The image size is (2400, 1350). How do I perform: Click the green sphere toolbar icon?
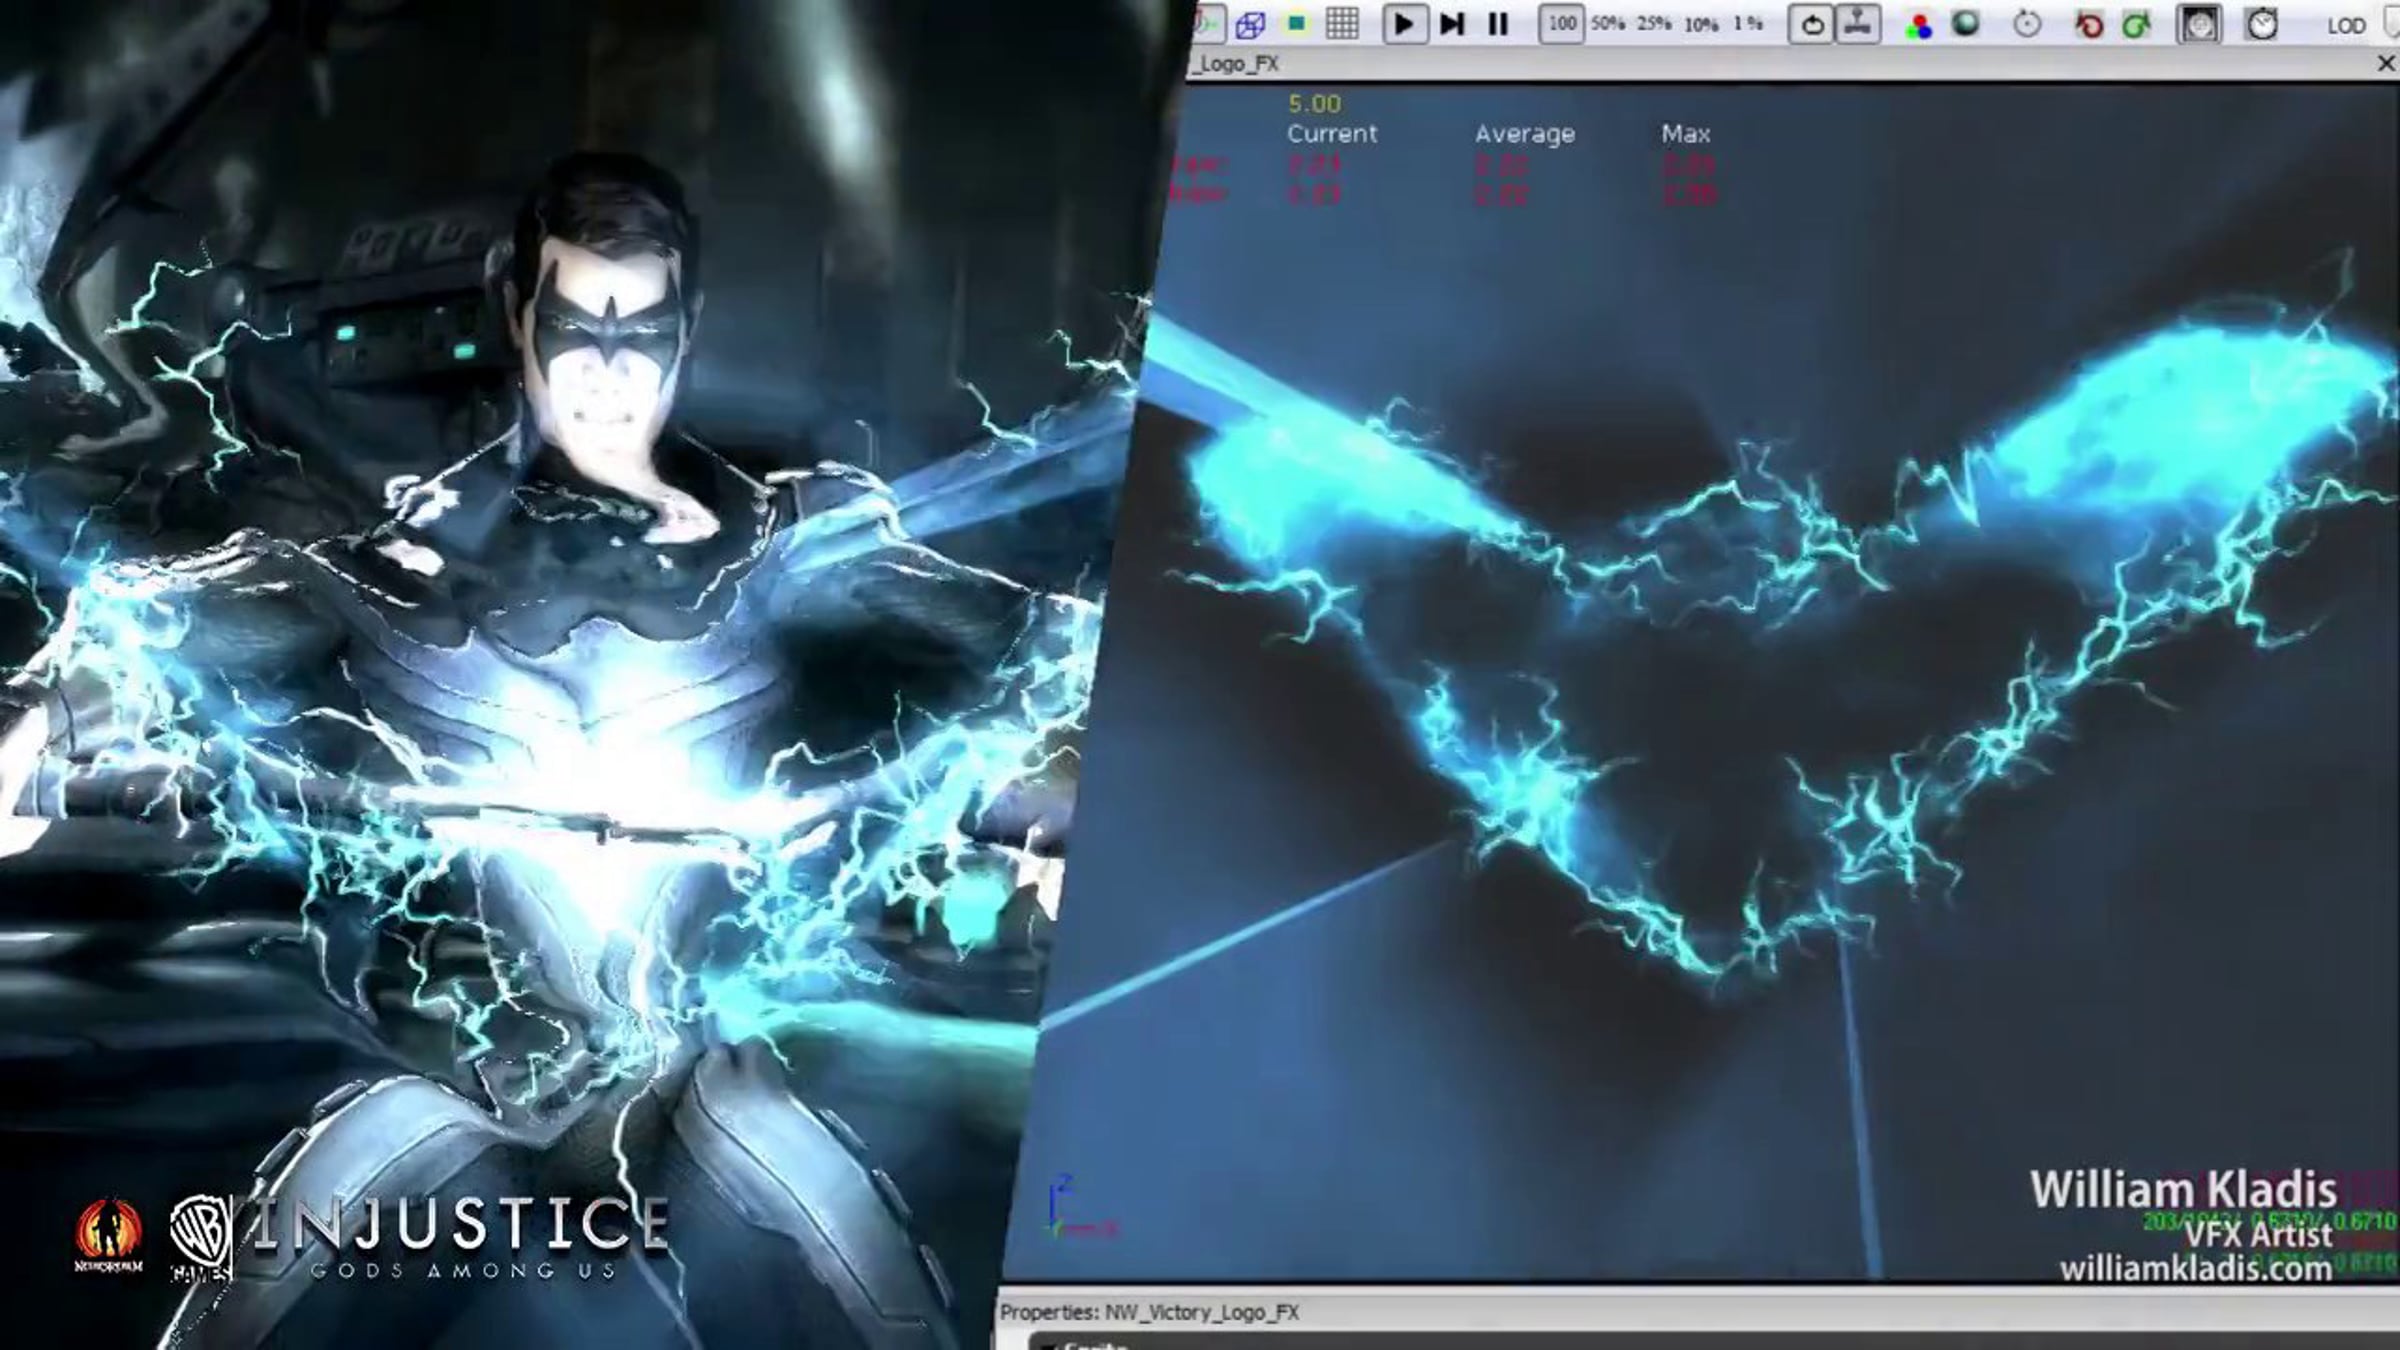(x=1965, y=23)
